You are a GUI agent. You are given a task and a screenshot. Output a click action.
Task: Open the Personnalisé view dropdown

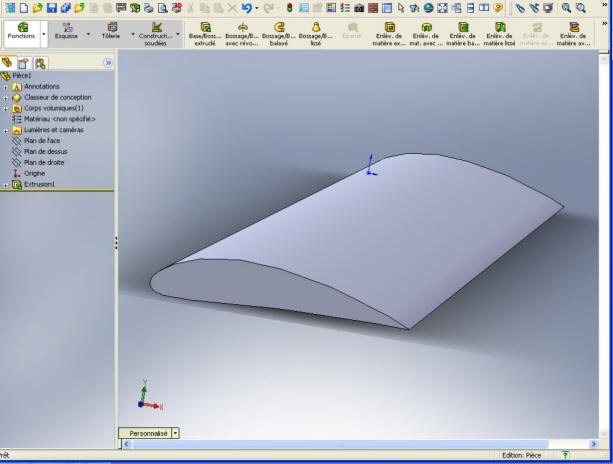pyautogui.click(x=176, y=433)
